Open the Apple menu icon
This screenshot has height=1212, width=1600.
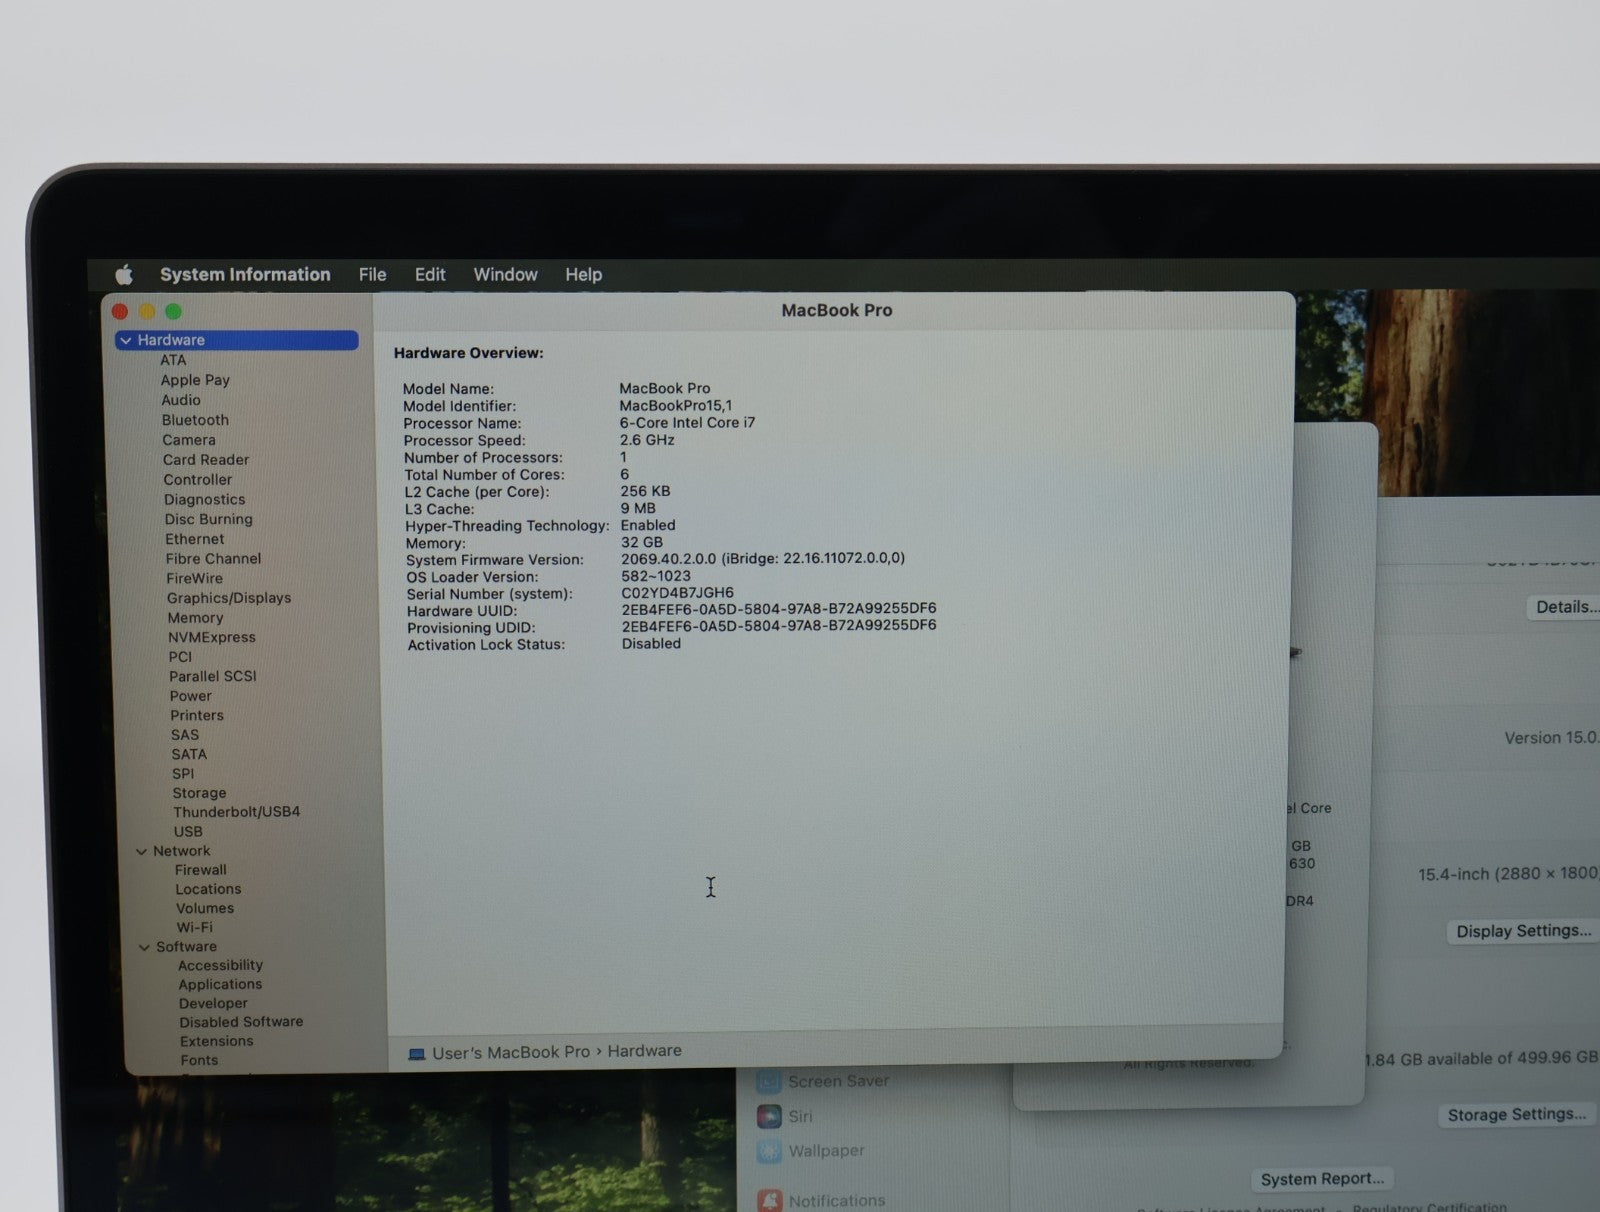click(124, 275)
